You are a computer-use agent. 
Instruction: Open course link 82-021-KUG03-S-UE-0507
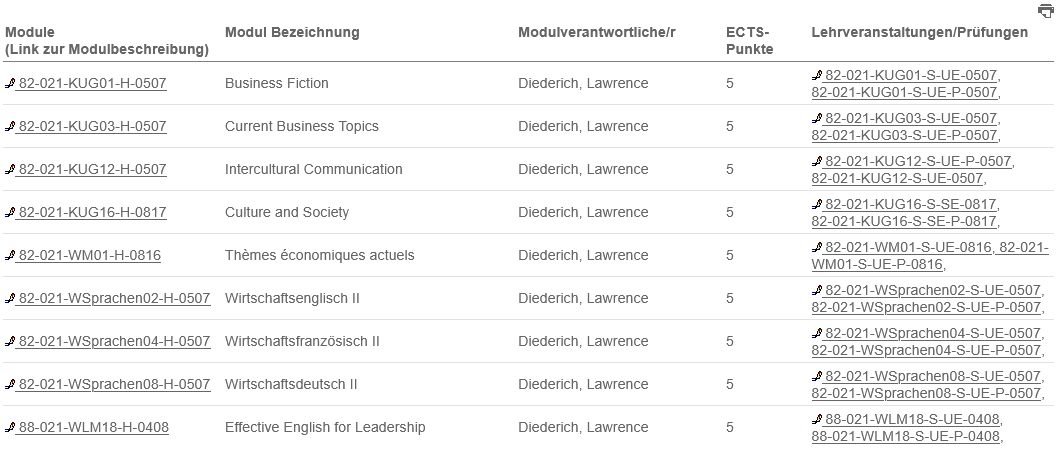pyautogui.click(x=911, y=118)
